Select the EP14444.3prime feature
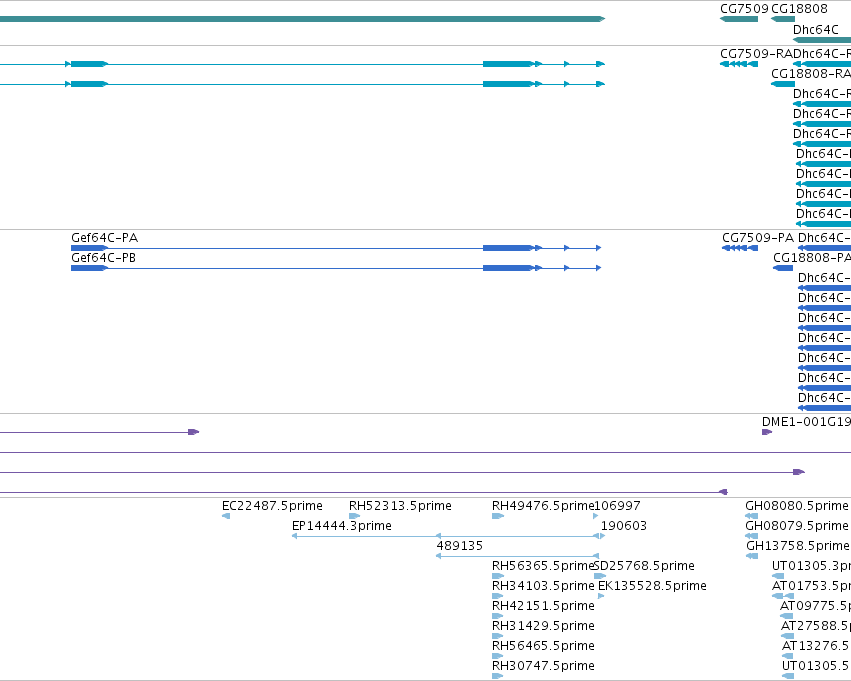The height and width of the screenshot is (681, 851). click(448, 536)
